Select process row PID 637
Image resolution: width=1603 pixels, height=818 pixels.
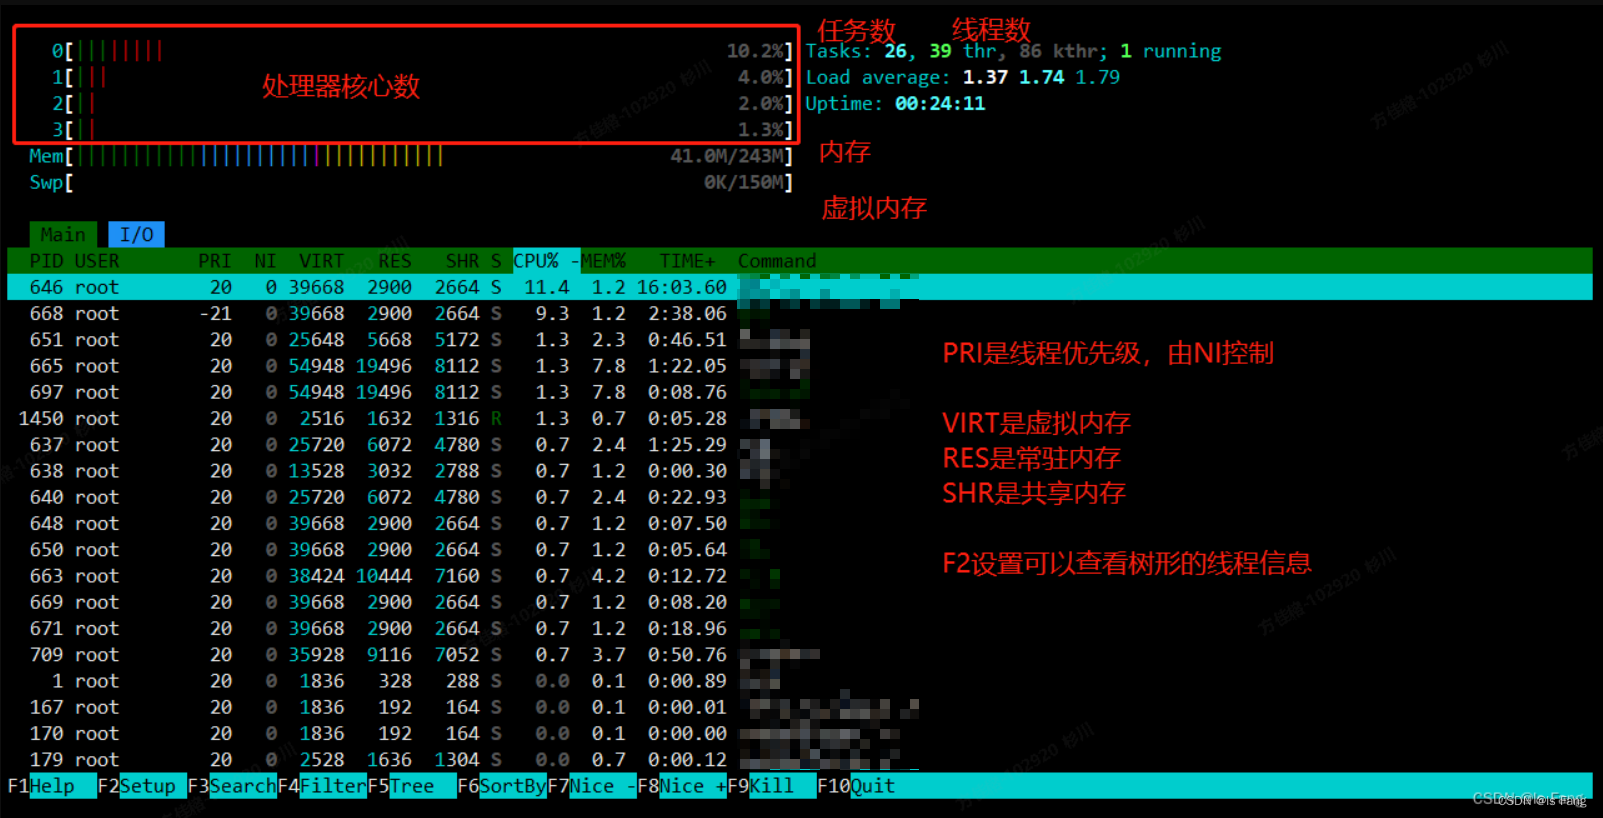click(800, 444)
